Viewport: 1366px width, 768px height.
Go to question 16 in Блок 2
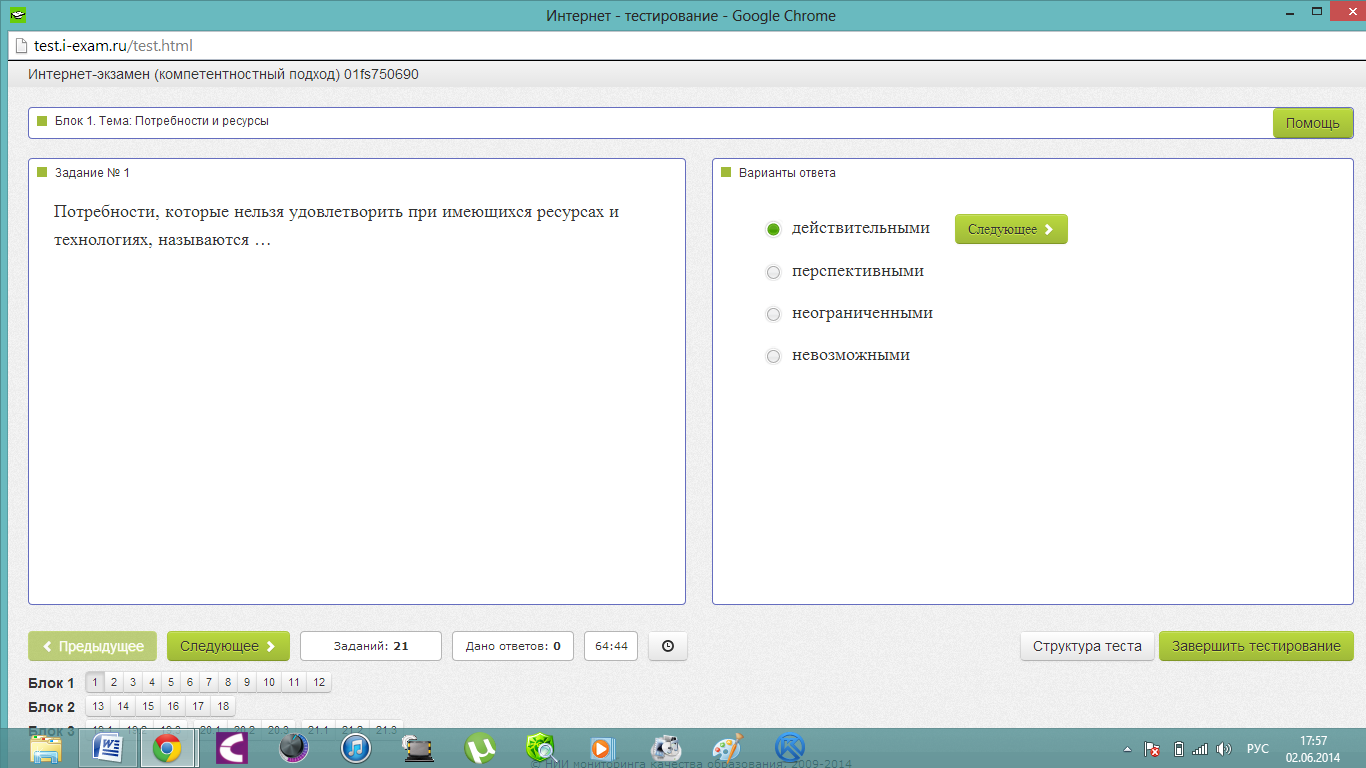(x=173, y=706)
